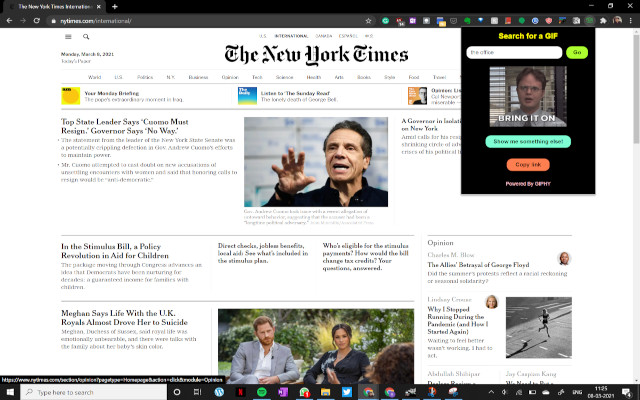Open the NYT hamburger sections menu

(x=68, y=37)
